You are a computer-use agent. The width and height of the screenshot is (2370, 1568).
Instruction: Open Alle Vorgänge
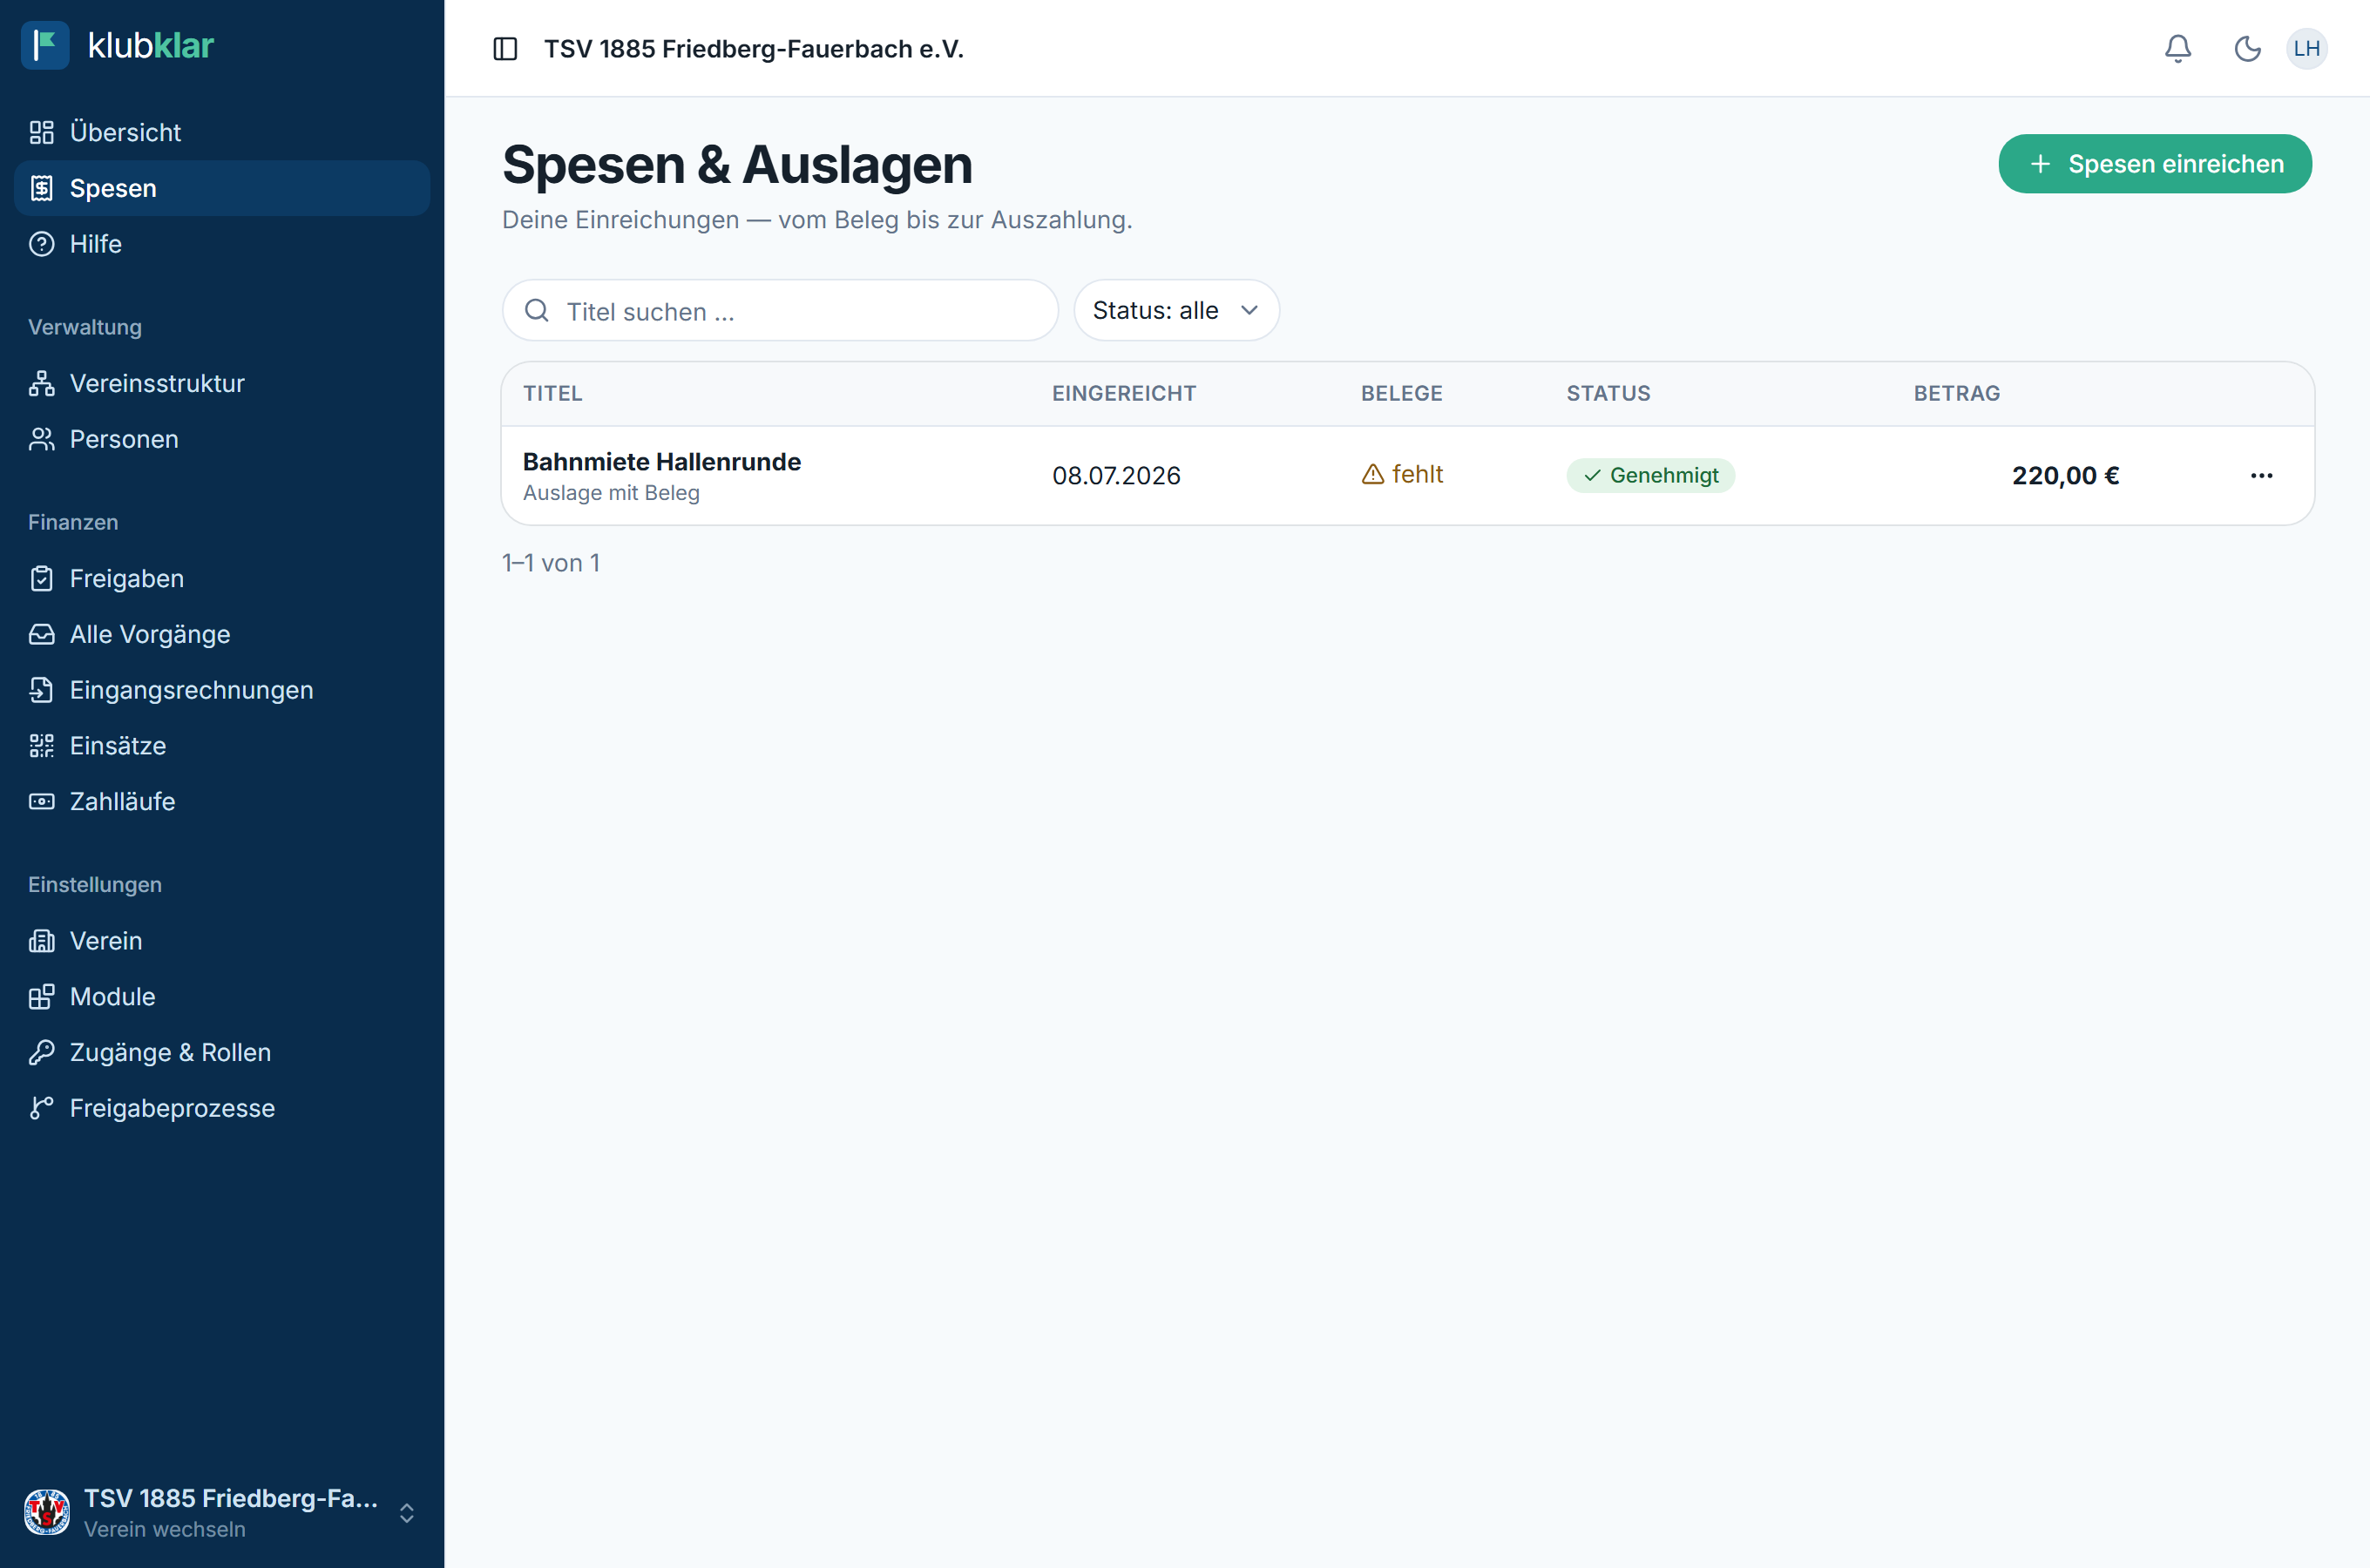pos(222,634)
